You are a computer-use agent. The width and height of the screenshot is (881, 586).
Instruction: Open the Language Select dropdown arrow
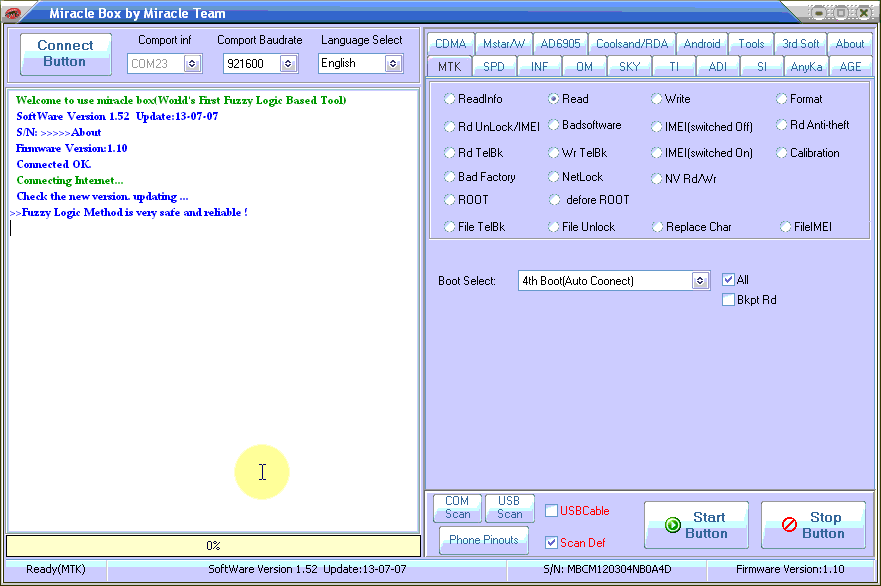click(x=393, y=63)
